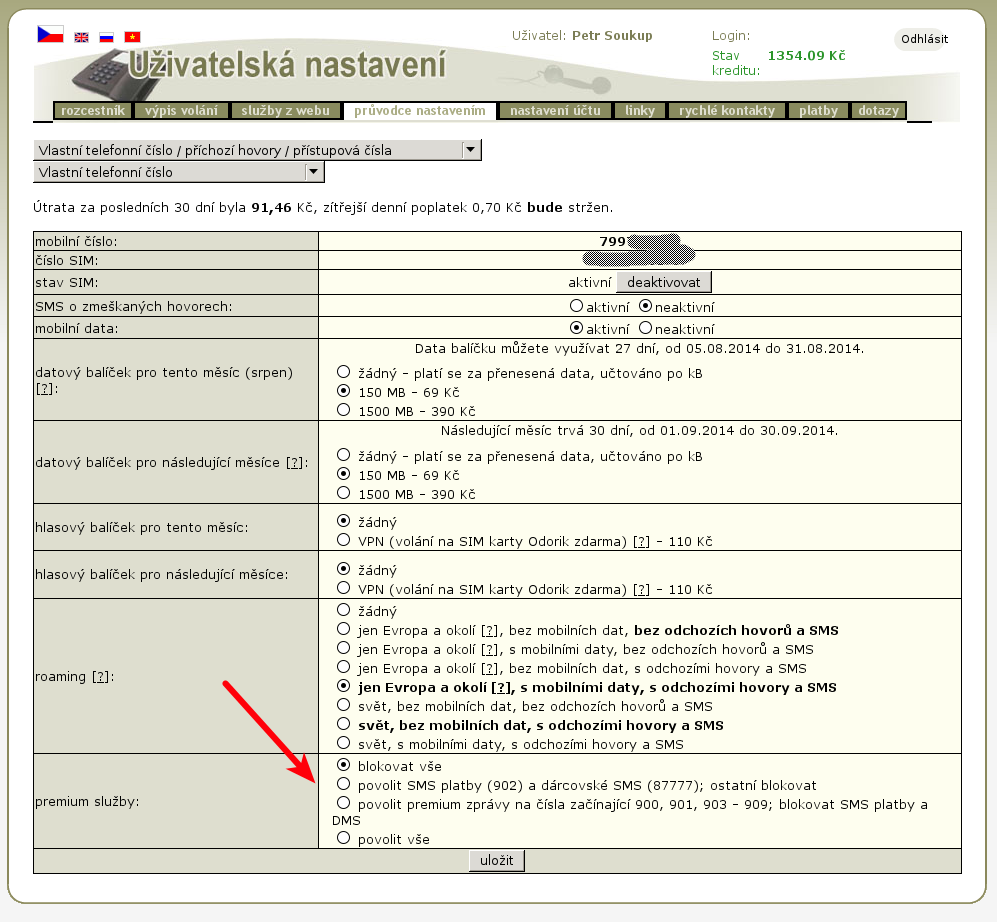The image size is (997, 922).
Task: Open the výpis volání tab
Action: click(x=181, y=111)
